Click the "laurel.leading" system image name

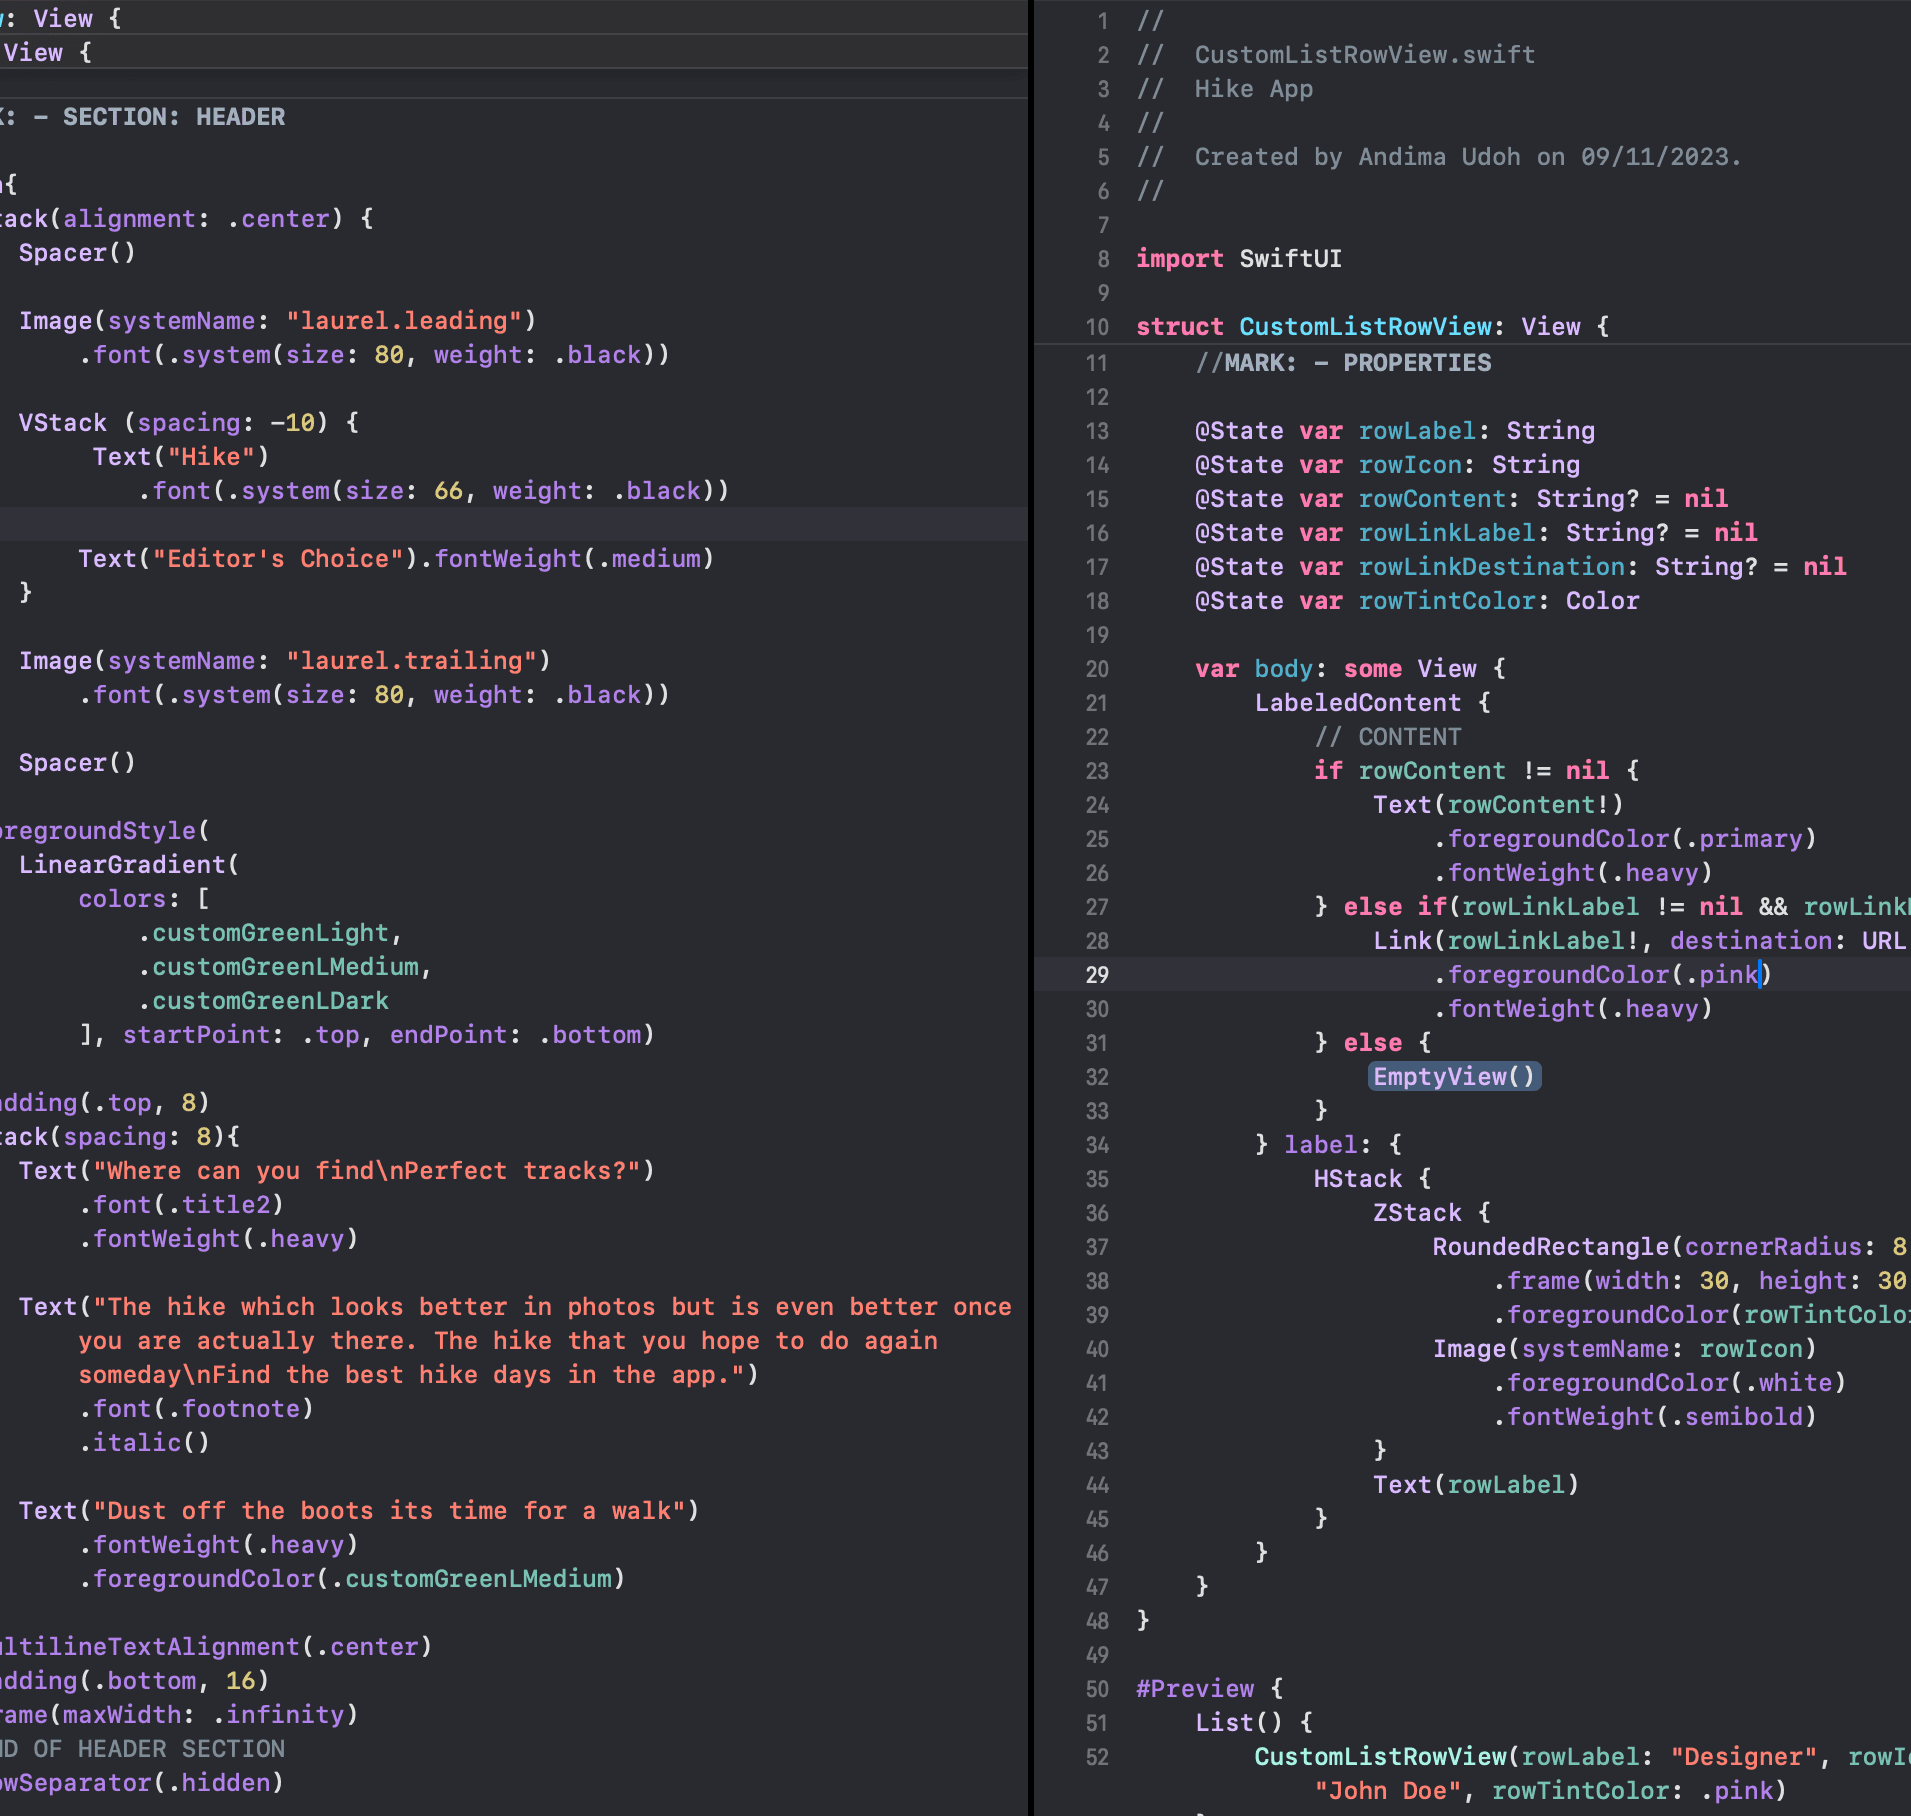(404, 320)
